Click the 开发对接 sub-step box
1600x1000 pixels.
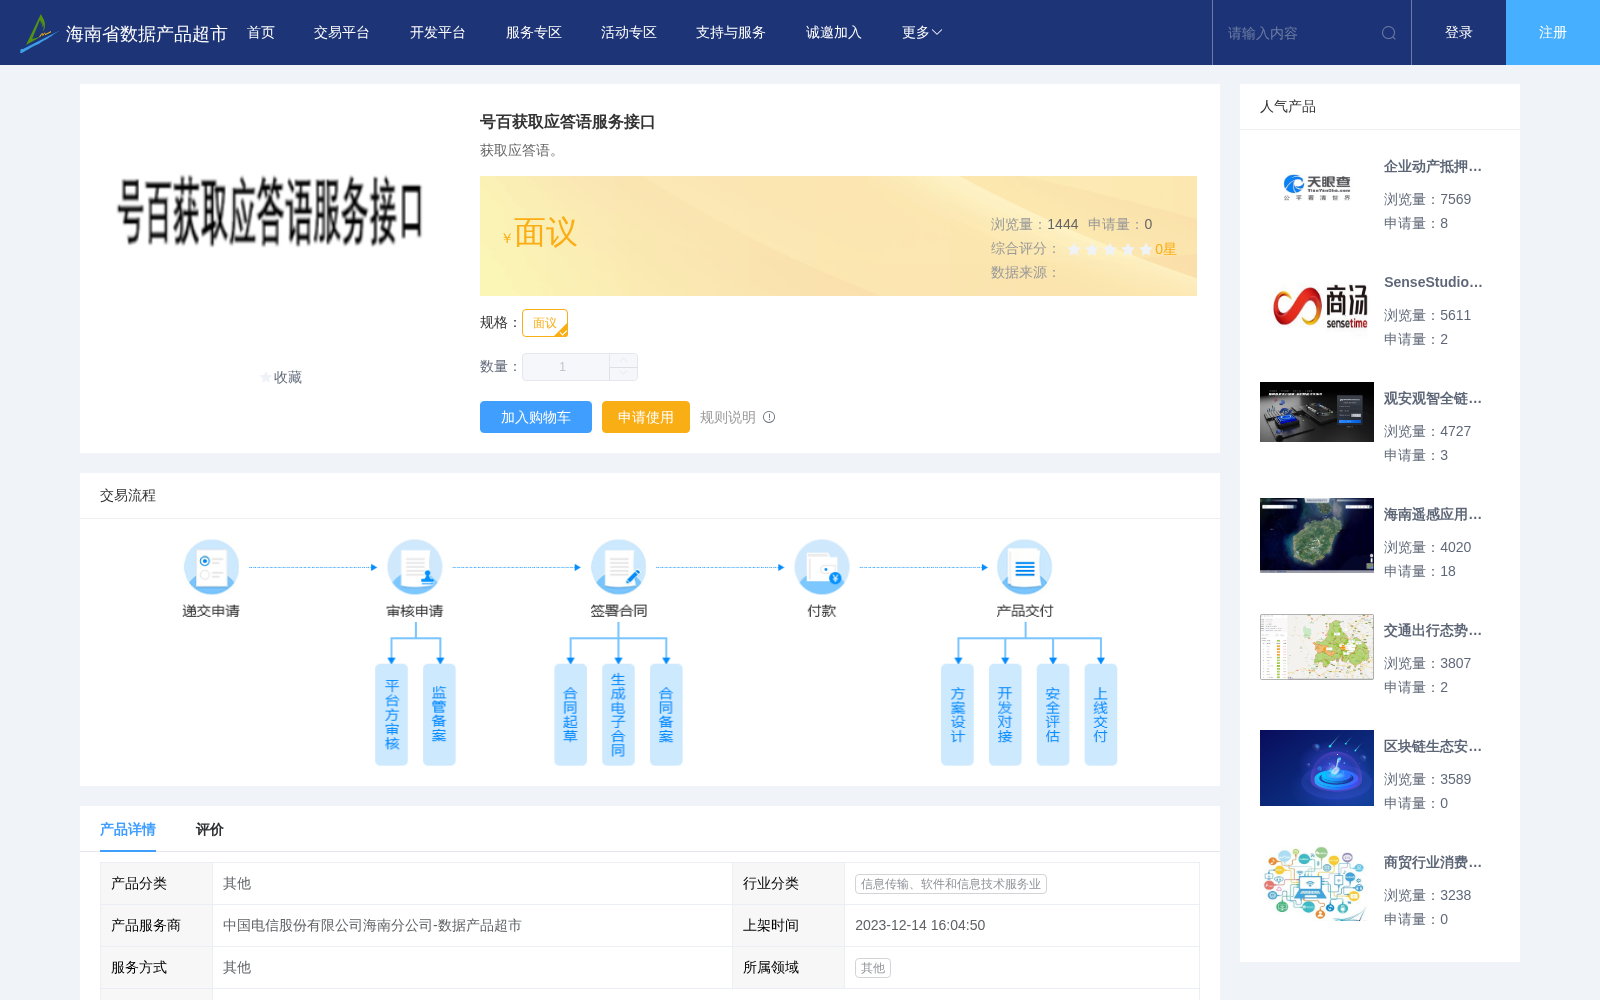tap(1005, 714)
